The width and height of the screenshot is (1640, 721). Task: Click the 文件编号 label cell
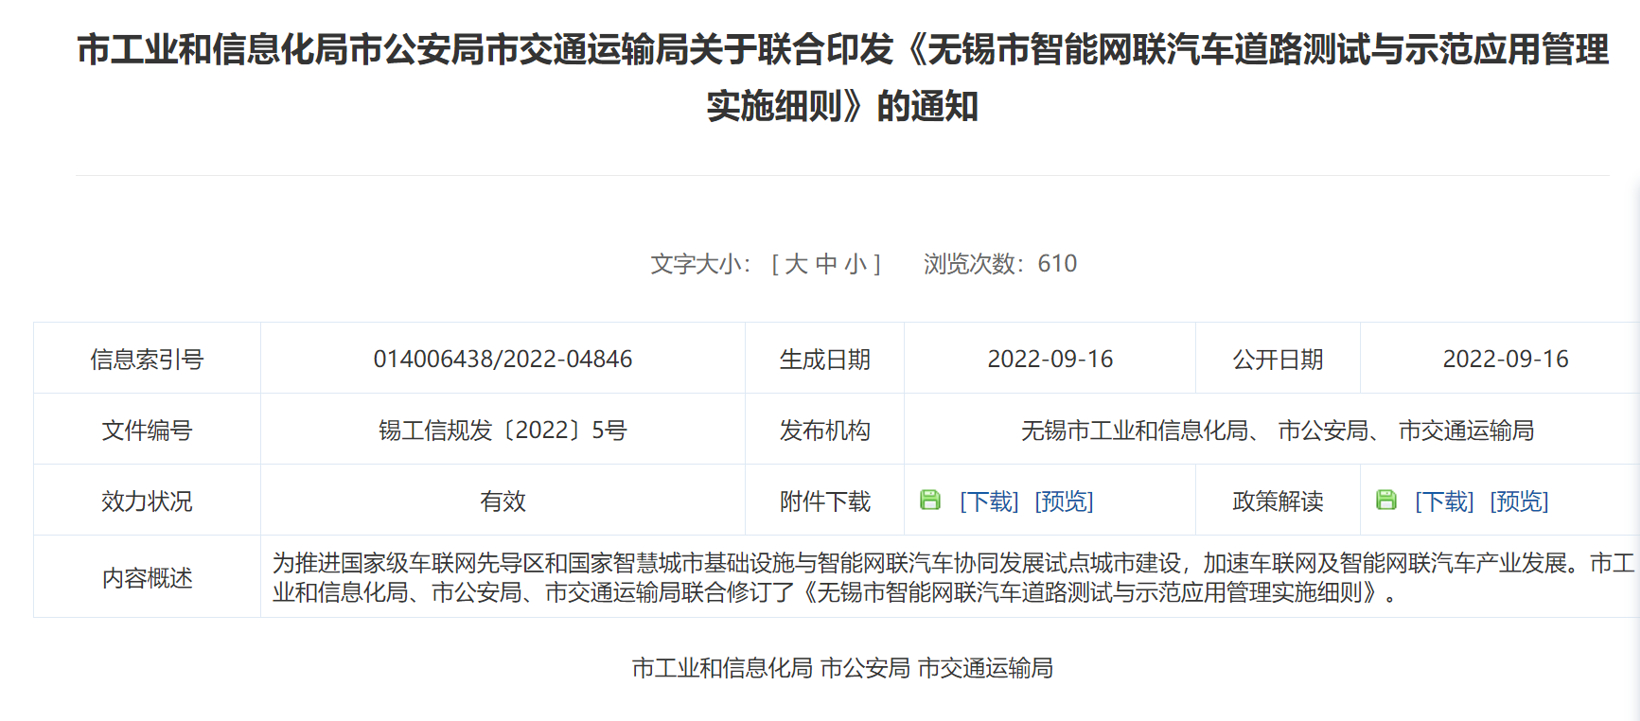(147, 430)
